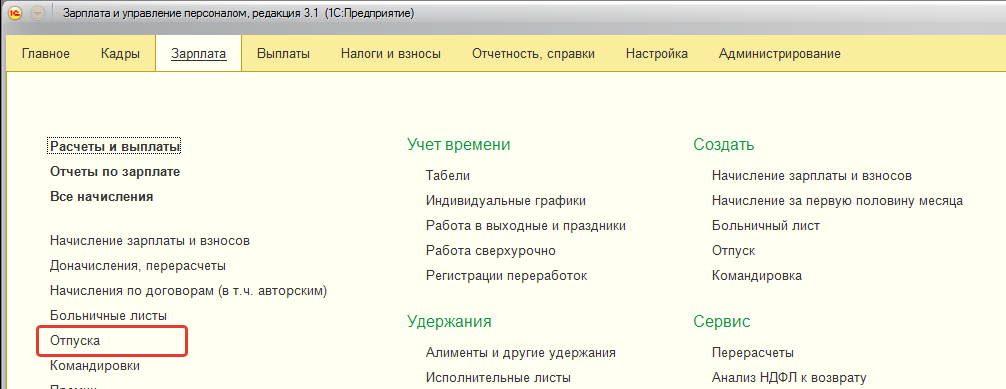Open Перерасчеты under Сервис
Viewport: 1006px width, 389px height.
point(753,352)
